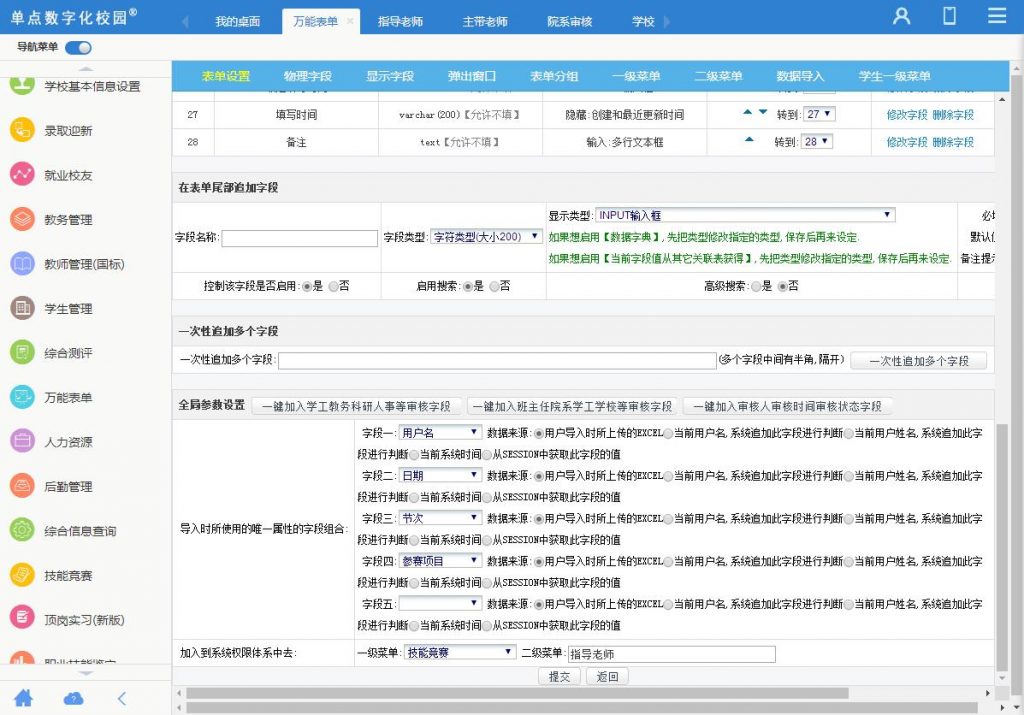This screenshot has width=1024, height=715.
Task: Click the 万能表单 sidebar icon
Action: [x=22, y=396]
